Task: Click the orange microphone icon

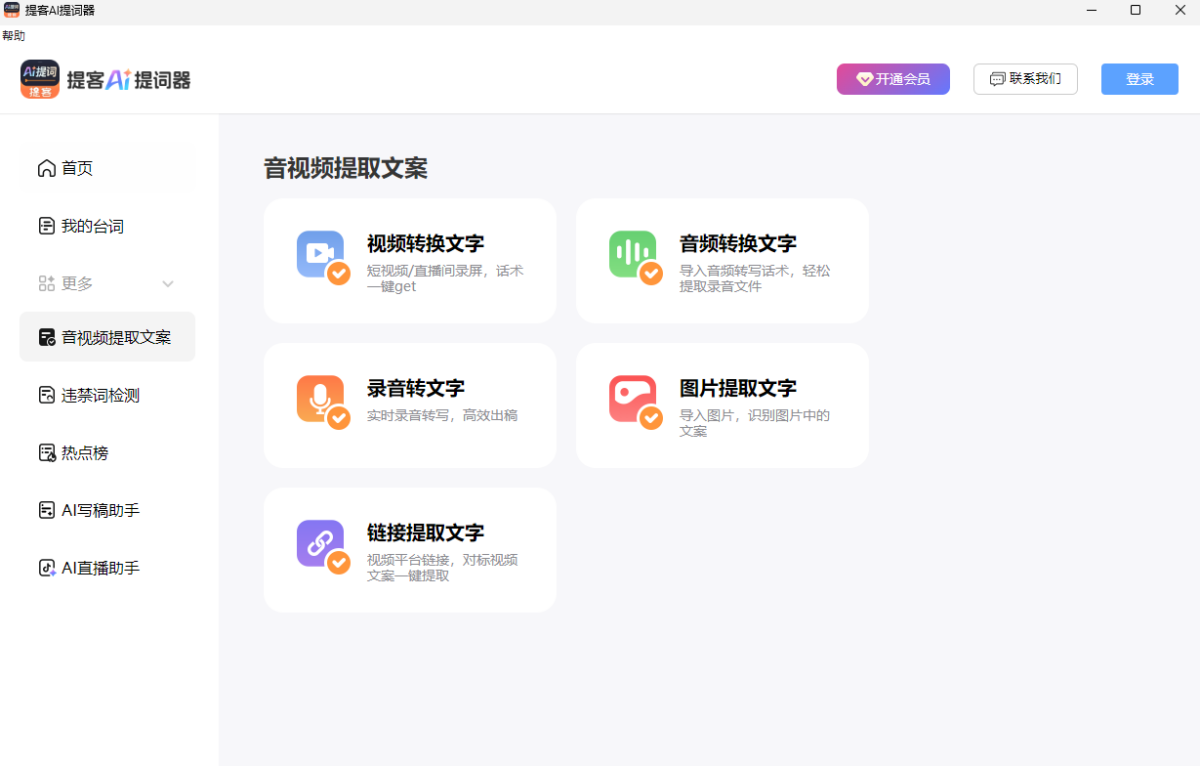Action: (320, 399)
